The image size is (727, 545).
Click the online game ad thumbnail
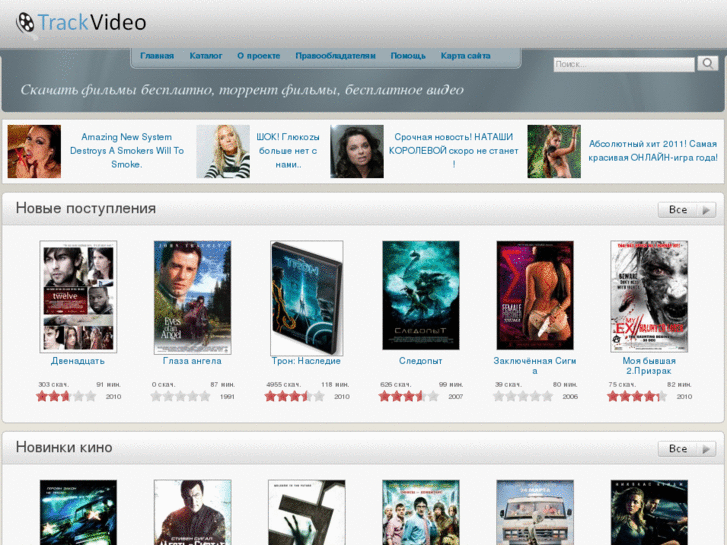tap(554, 151)
